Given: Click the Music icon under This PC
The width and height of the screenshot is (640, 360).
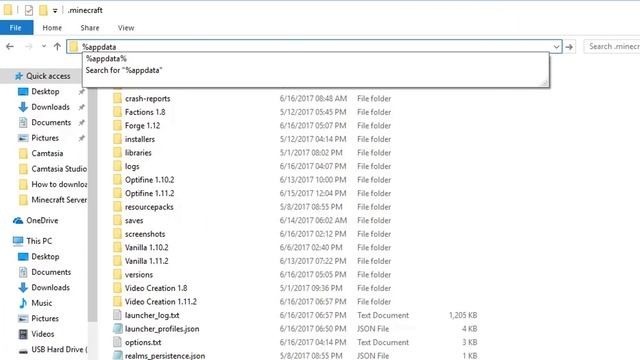Looking at the screenshot, I should pyautogui.click(x=23, y=303).
